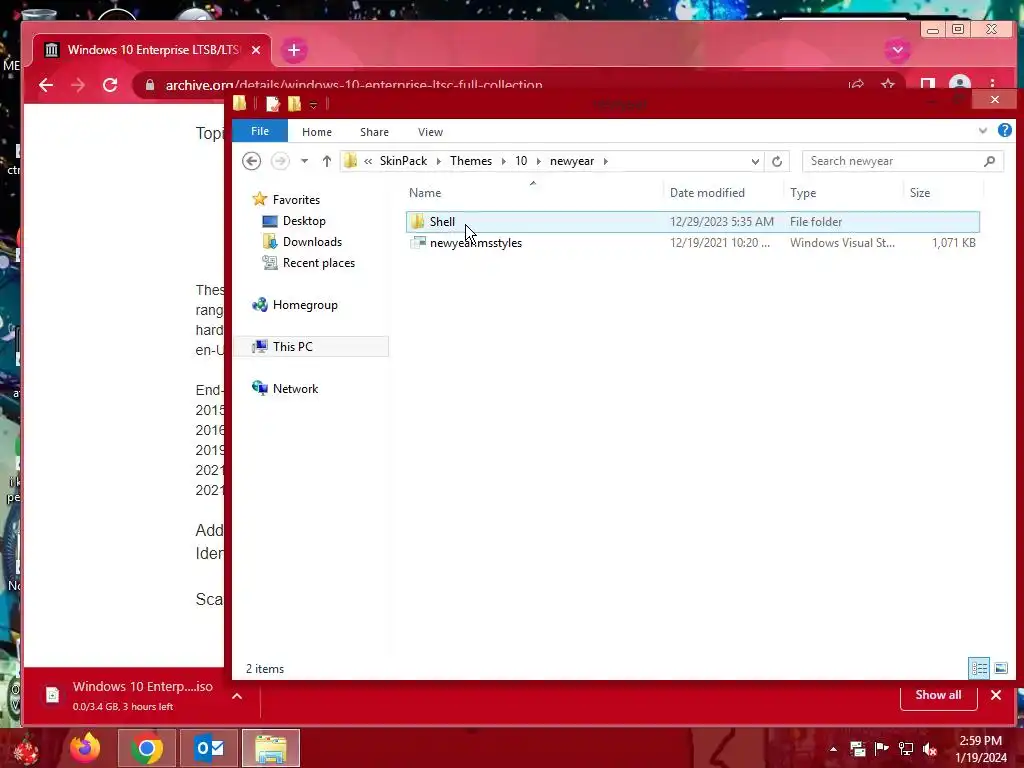Screen dimensions: 1024x768
Task: Click 10 in the address breadcrumb
Action: click(520, 161)
